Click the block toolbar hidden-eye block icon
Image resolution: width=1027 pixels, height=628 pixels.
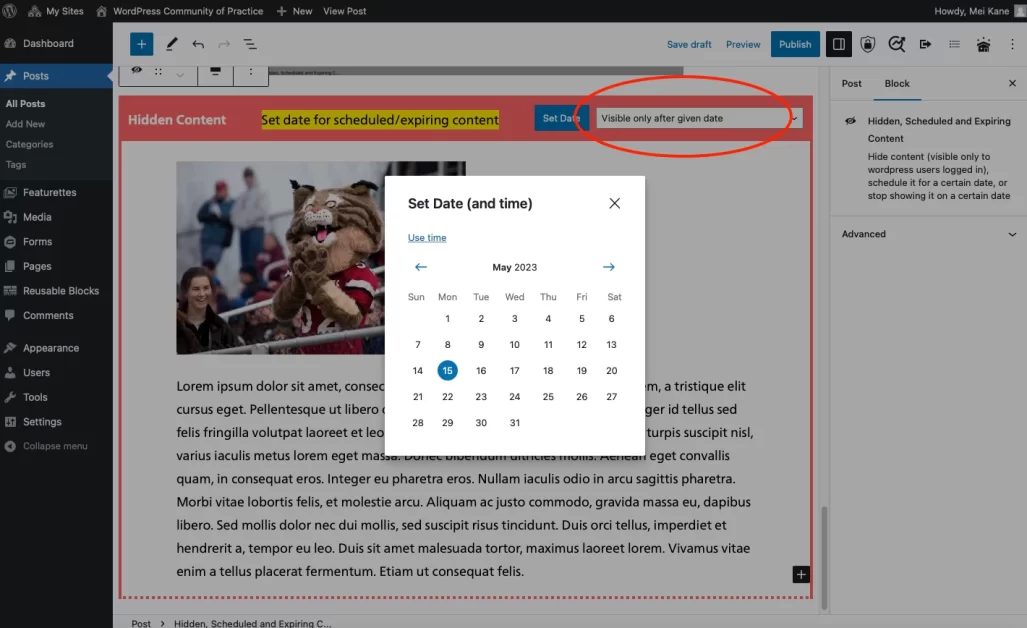pos(136,71)
